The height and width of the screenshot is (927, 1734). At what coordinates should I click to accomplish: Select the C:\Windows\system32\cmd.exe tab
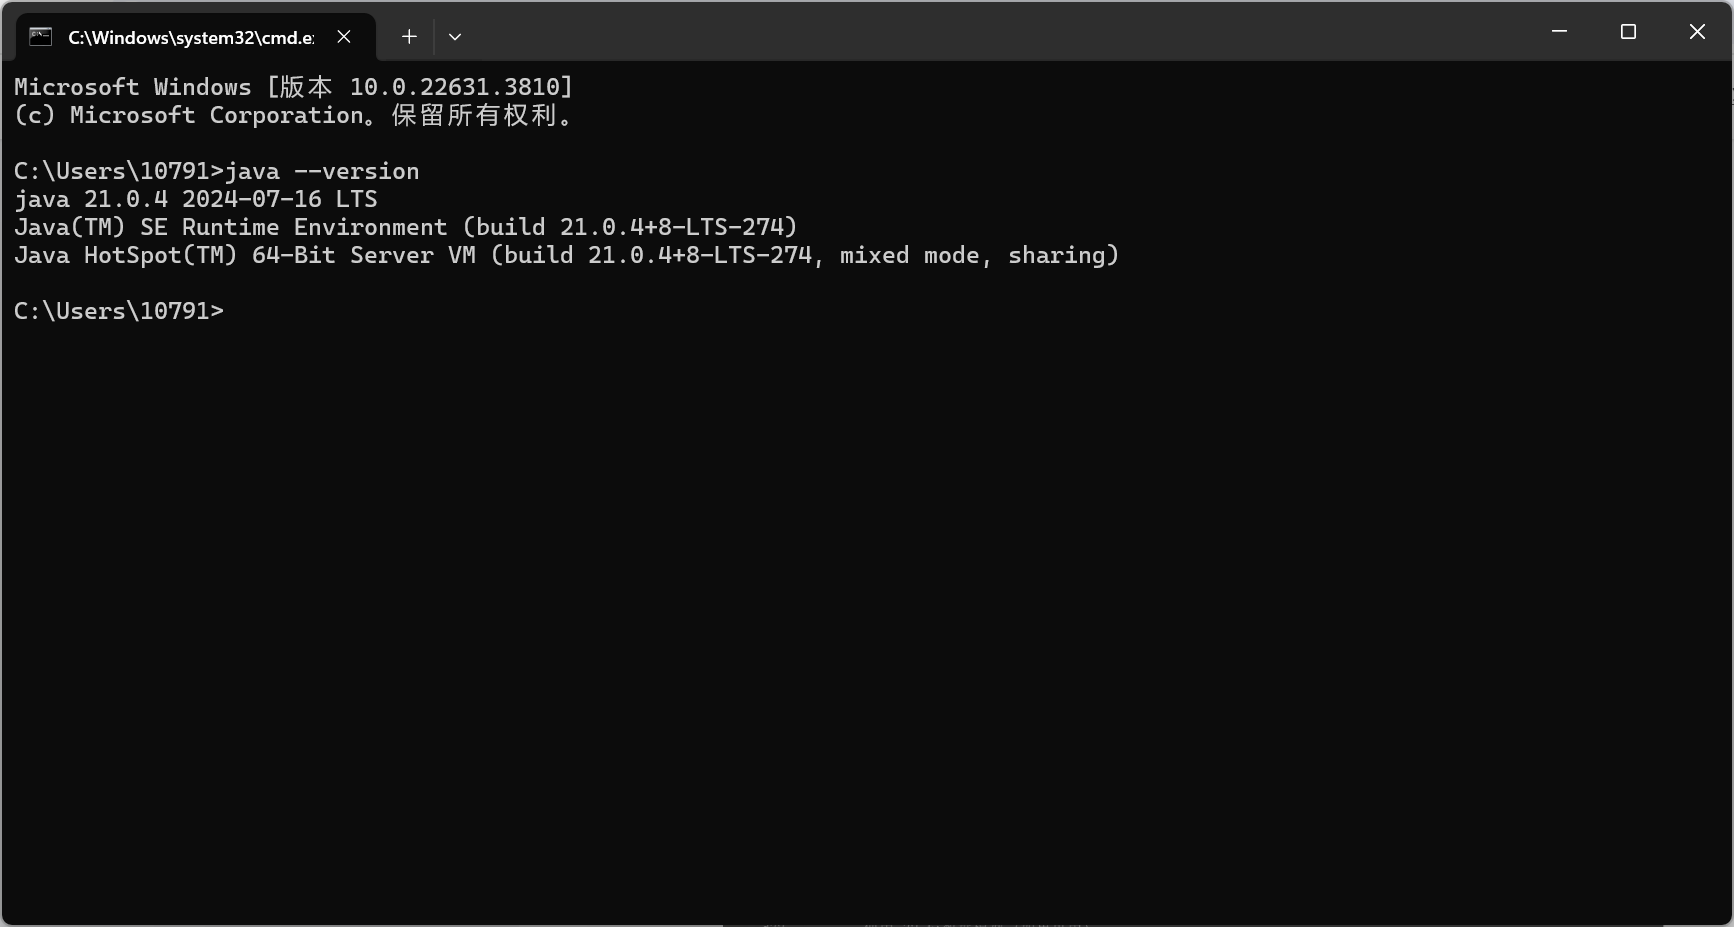click(196, 37)
